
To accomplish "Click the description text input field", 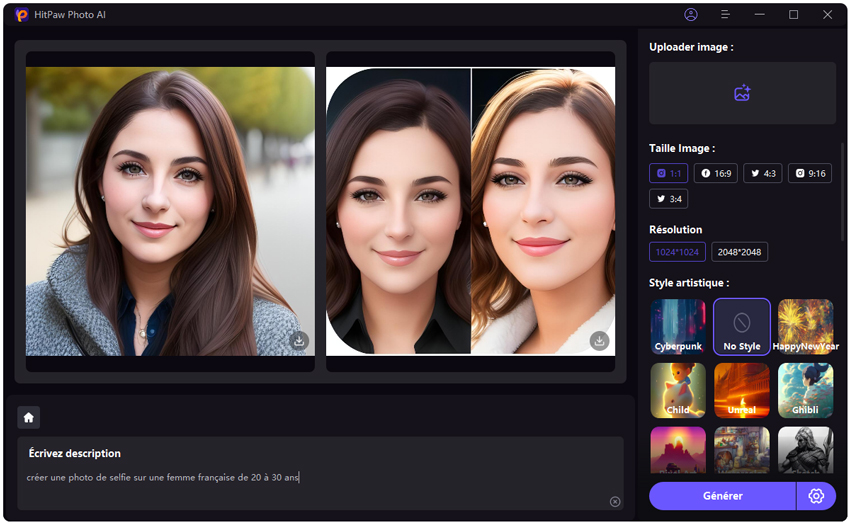I will [x=310, y=478].
